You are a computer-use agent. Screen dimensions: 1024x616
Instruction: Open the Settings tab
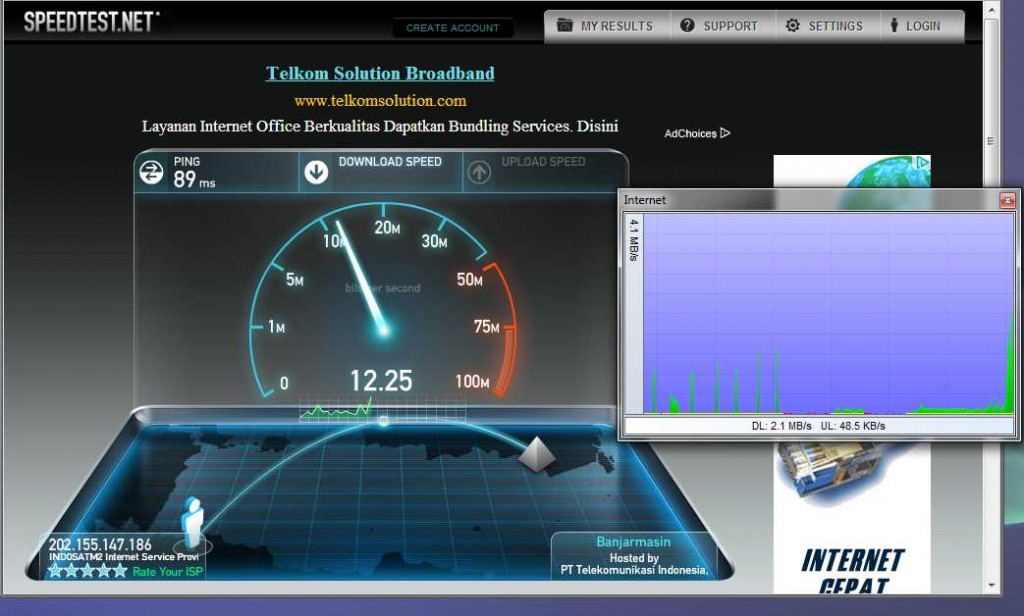click(x=828, y=26)
